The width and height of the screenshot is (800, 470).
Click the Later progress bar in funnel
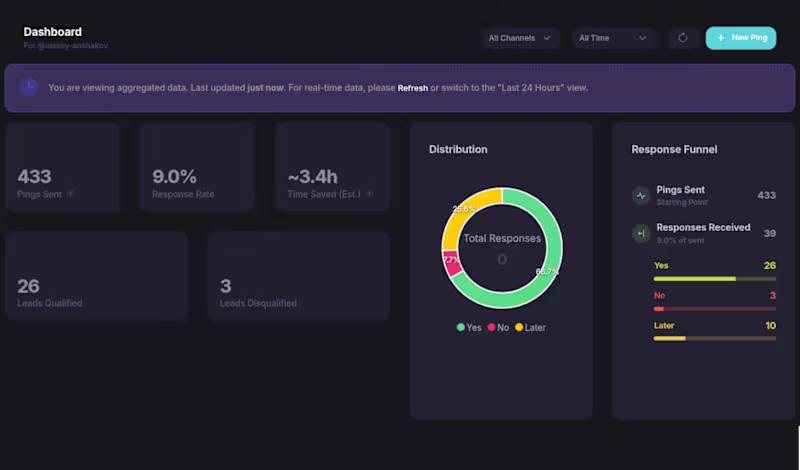coord(714,338)
